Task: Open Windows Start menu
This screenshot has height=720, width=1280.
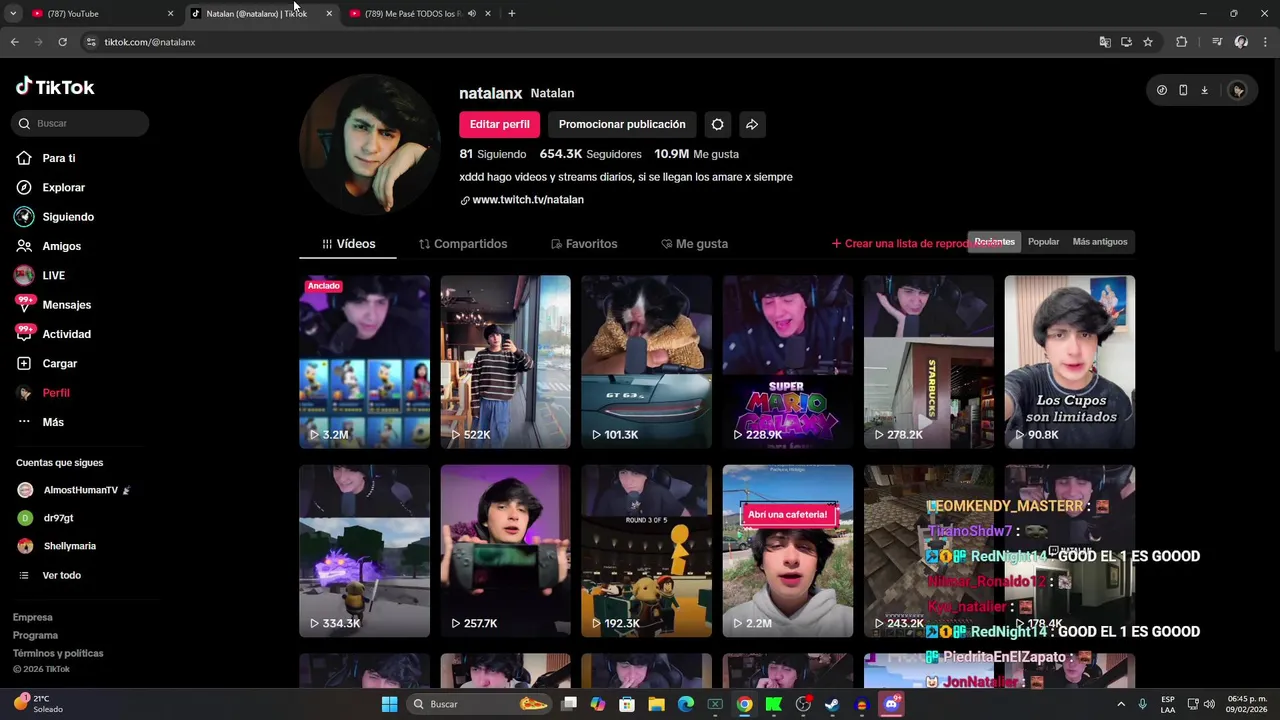Action: [389, 704]
